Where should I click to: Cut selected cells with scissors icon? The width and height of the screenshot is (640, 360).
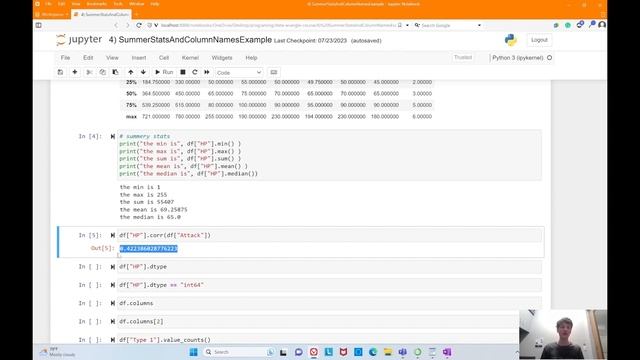(89, 72)
